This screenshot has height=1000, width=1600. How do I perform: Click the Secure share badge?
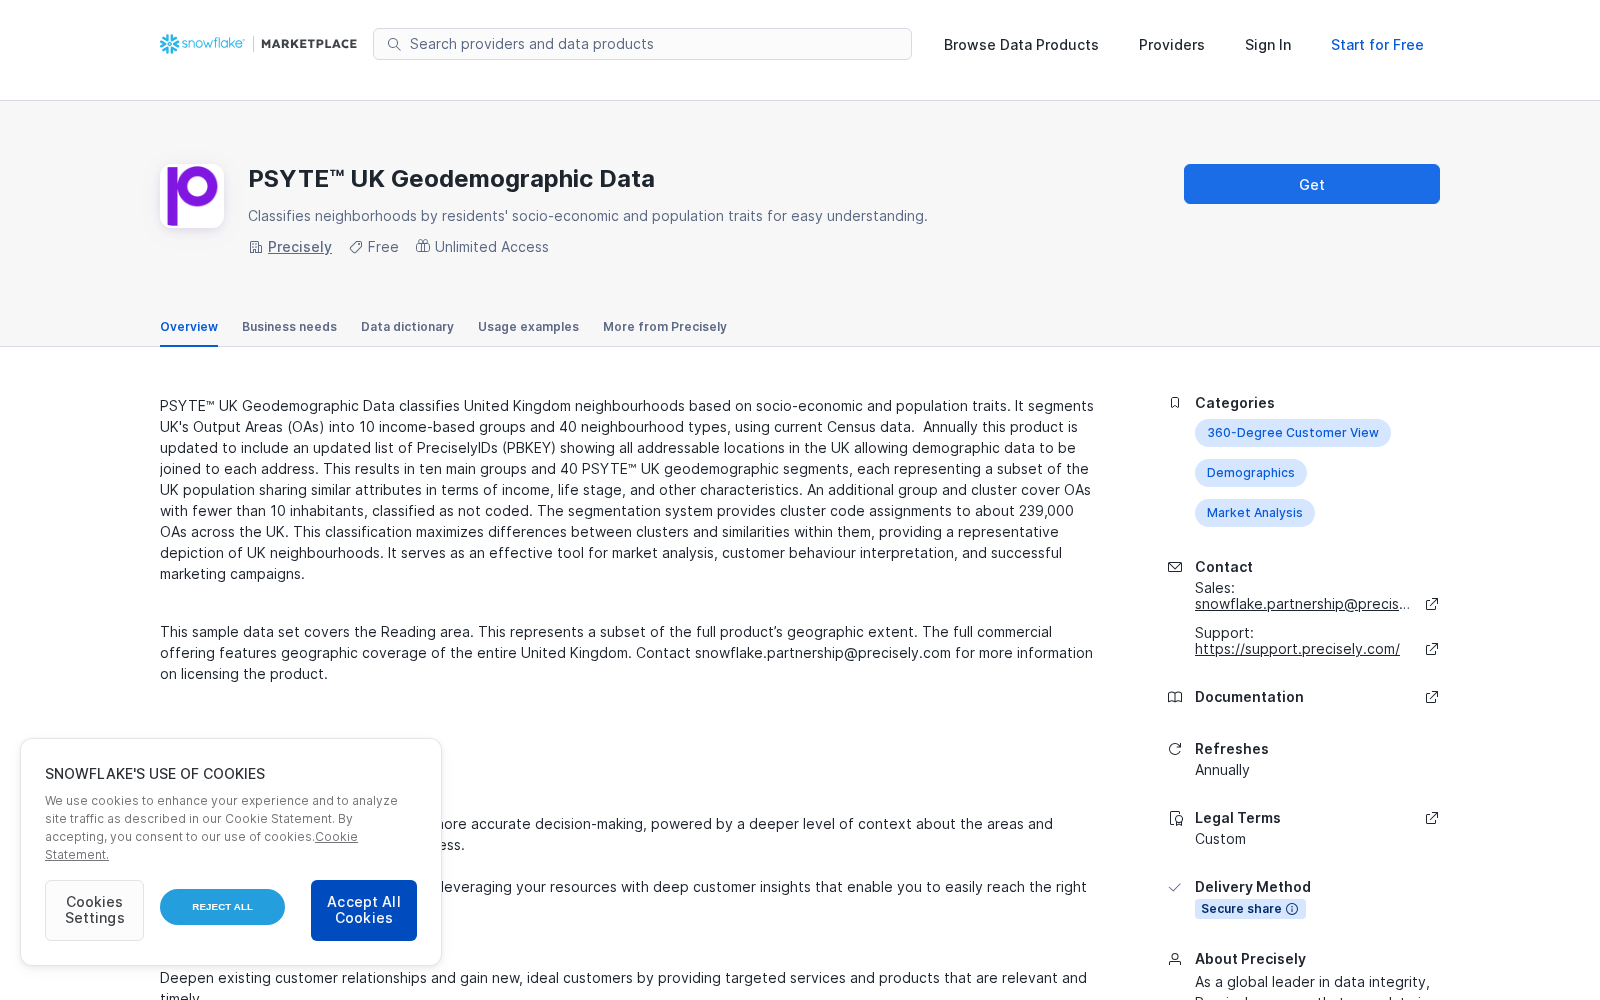[x=1250, y=909]
